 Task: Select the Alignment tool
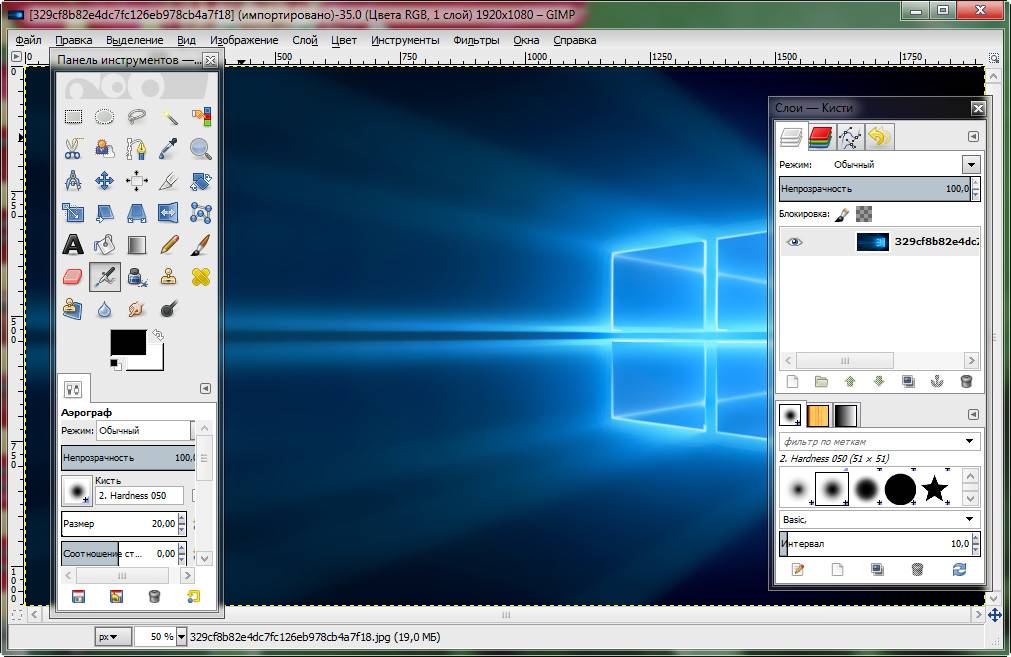click(x=137, y=181)
